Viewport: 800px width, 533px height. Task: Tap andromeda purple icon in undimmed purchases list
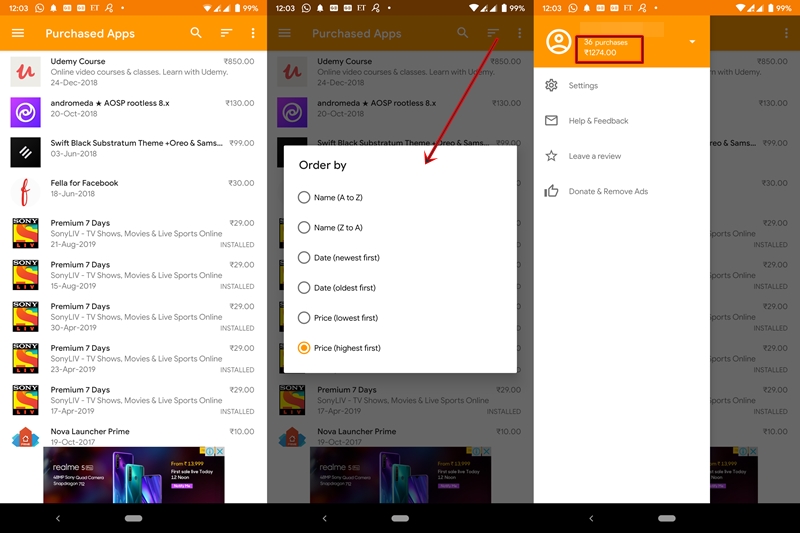(x=26, y=112)
